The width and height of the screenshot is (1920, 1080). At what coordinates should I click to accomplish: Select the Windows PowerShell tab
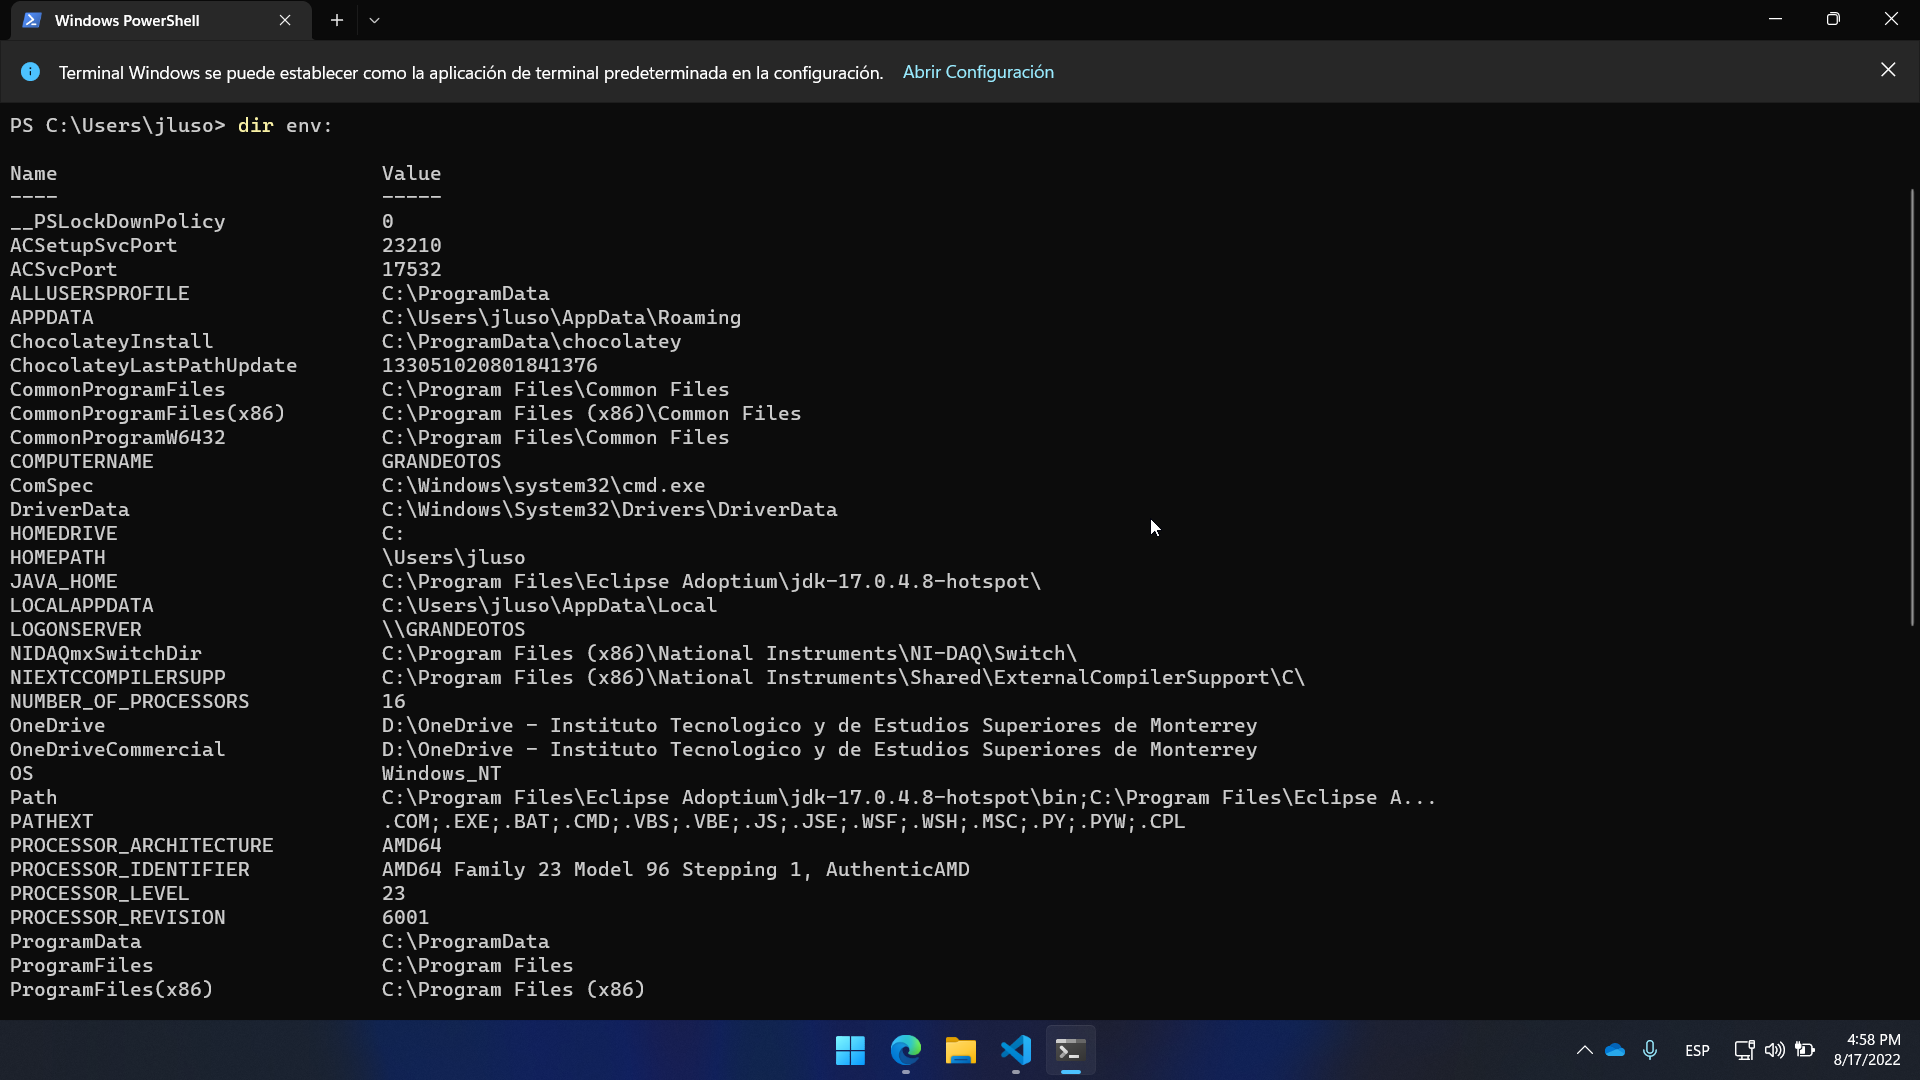click(130, 20)
